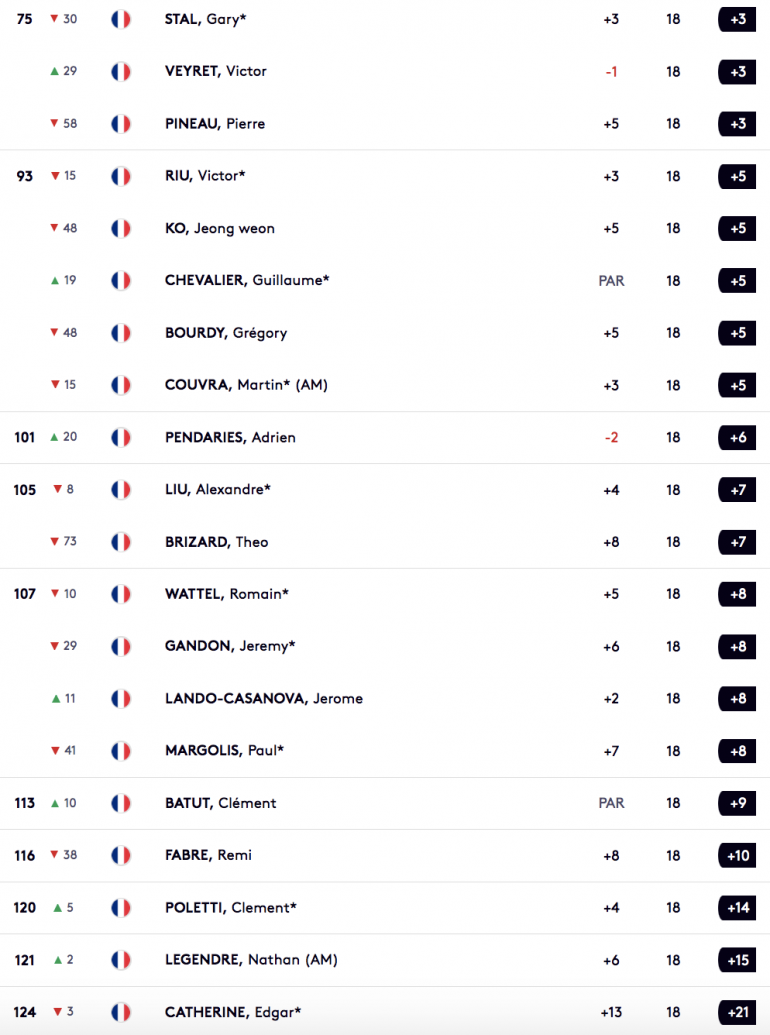770x1035 pixels.
Task: Select the CHEVALIER, Guillaume player name
Action: (x=247, y=280)
